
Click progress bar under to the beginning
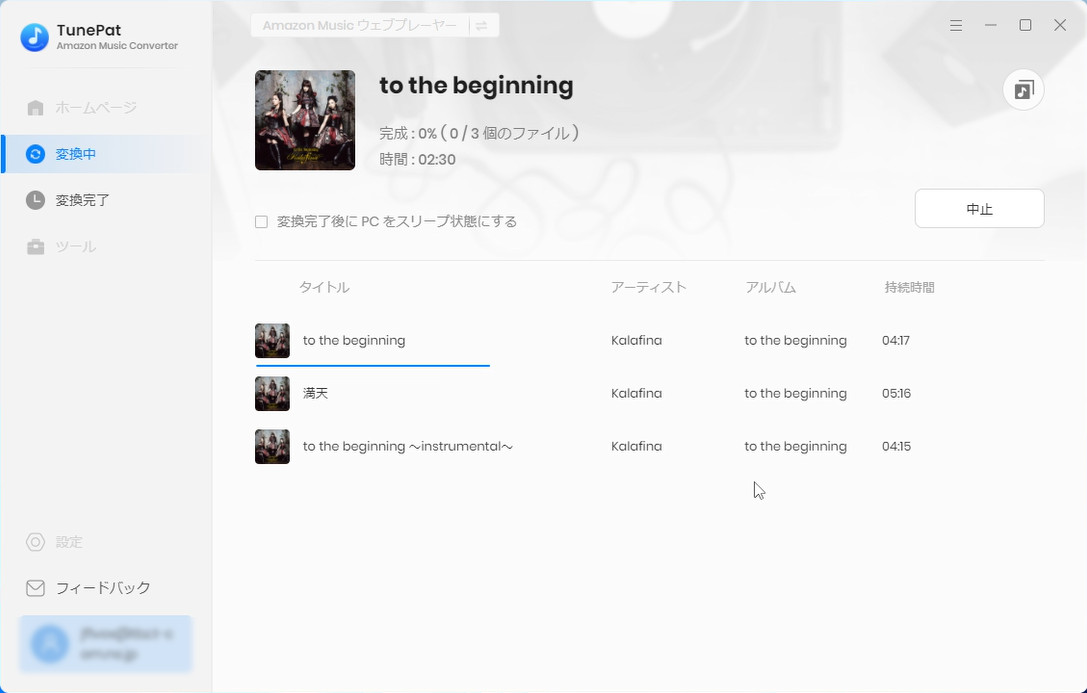(x=373, y=365)
